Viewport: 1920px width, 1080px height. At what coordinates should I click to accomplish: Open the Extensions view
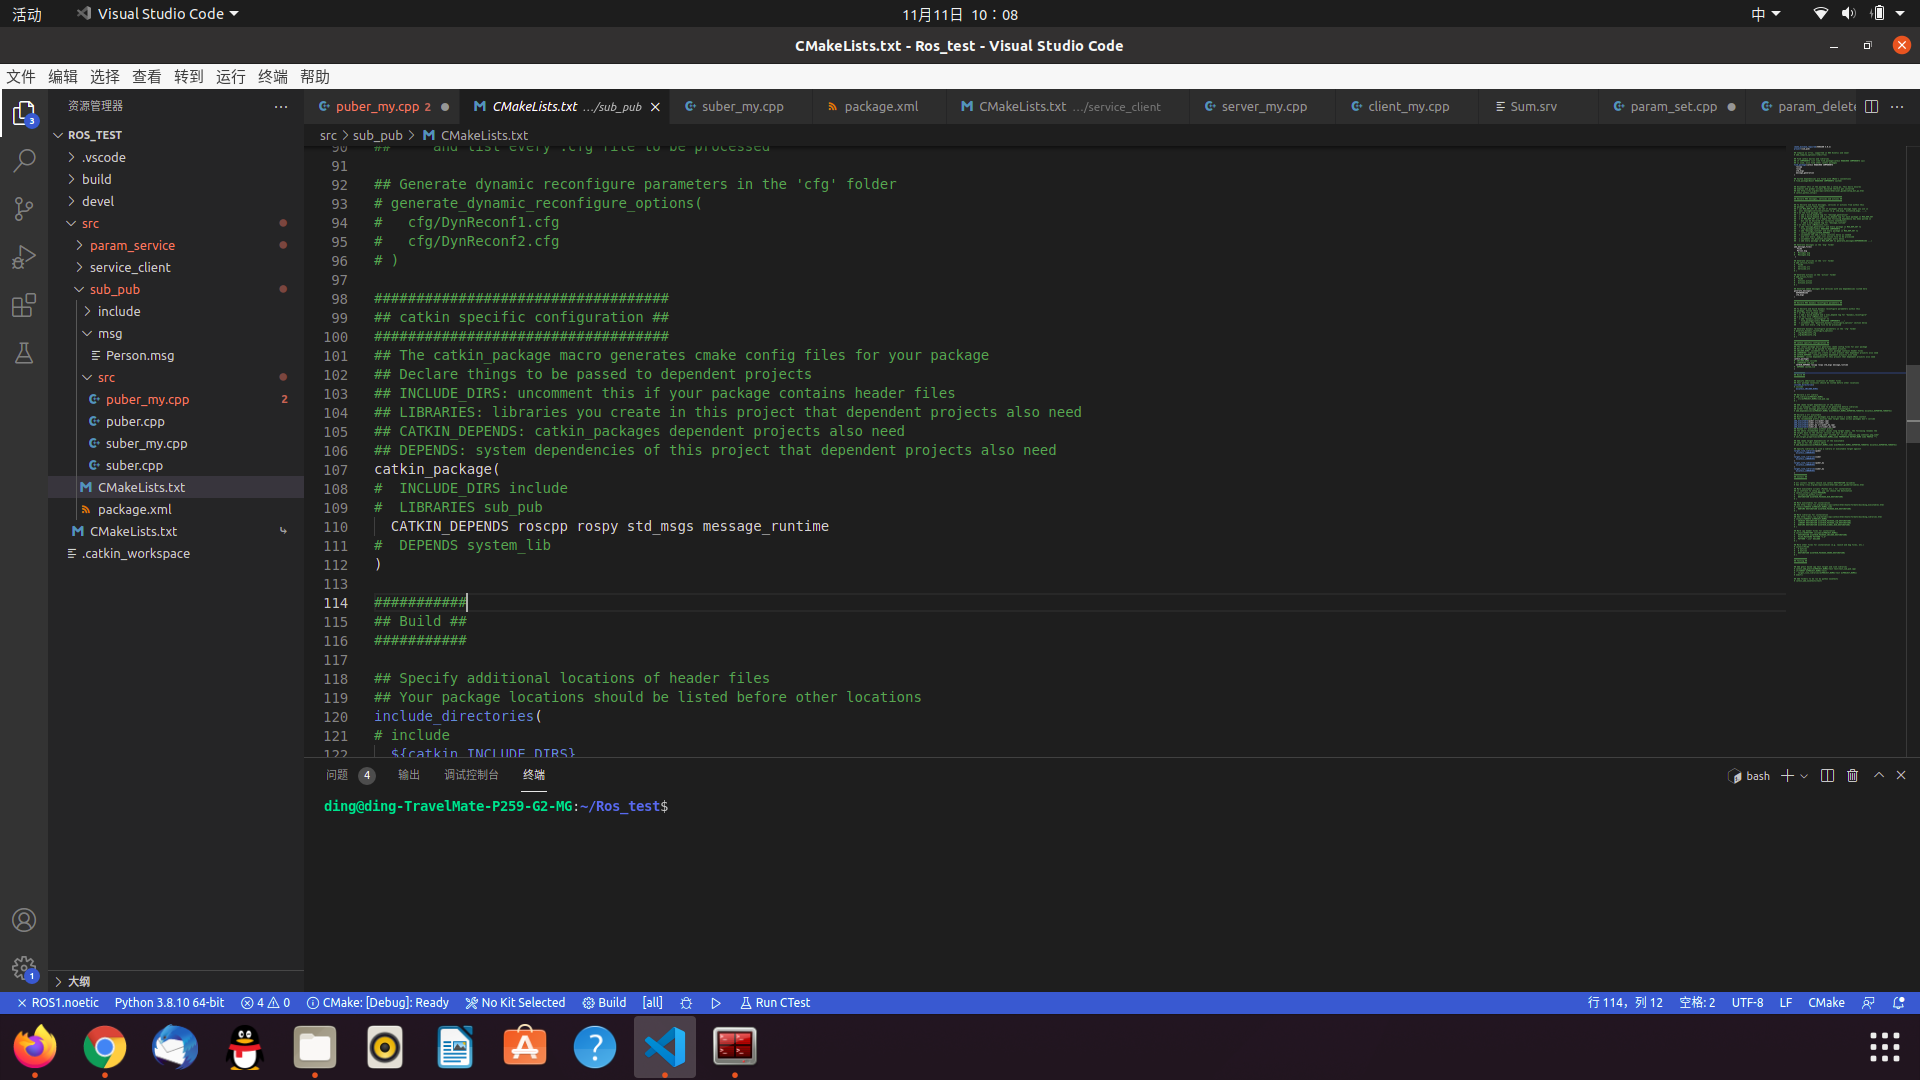pyautogui.click(x=24, y=305)
